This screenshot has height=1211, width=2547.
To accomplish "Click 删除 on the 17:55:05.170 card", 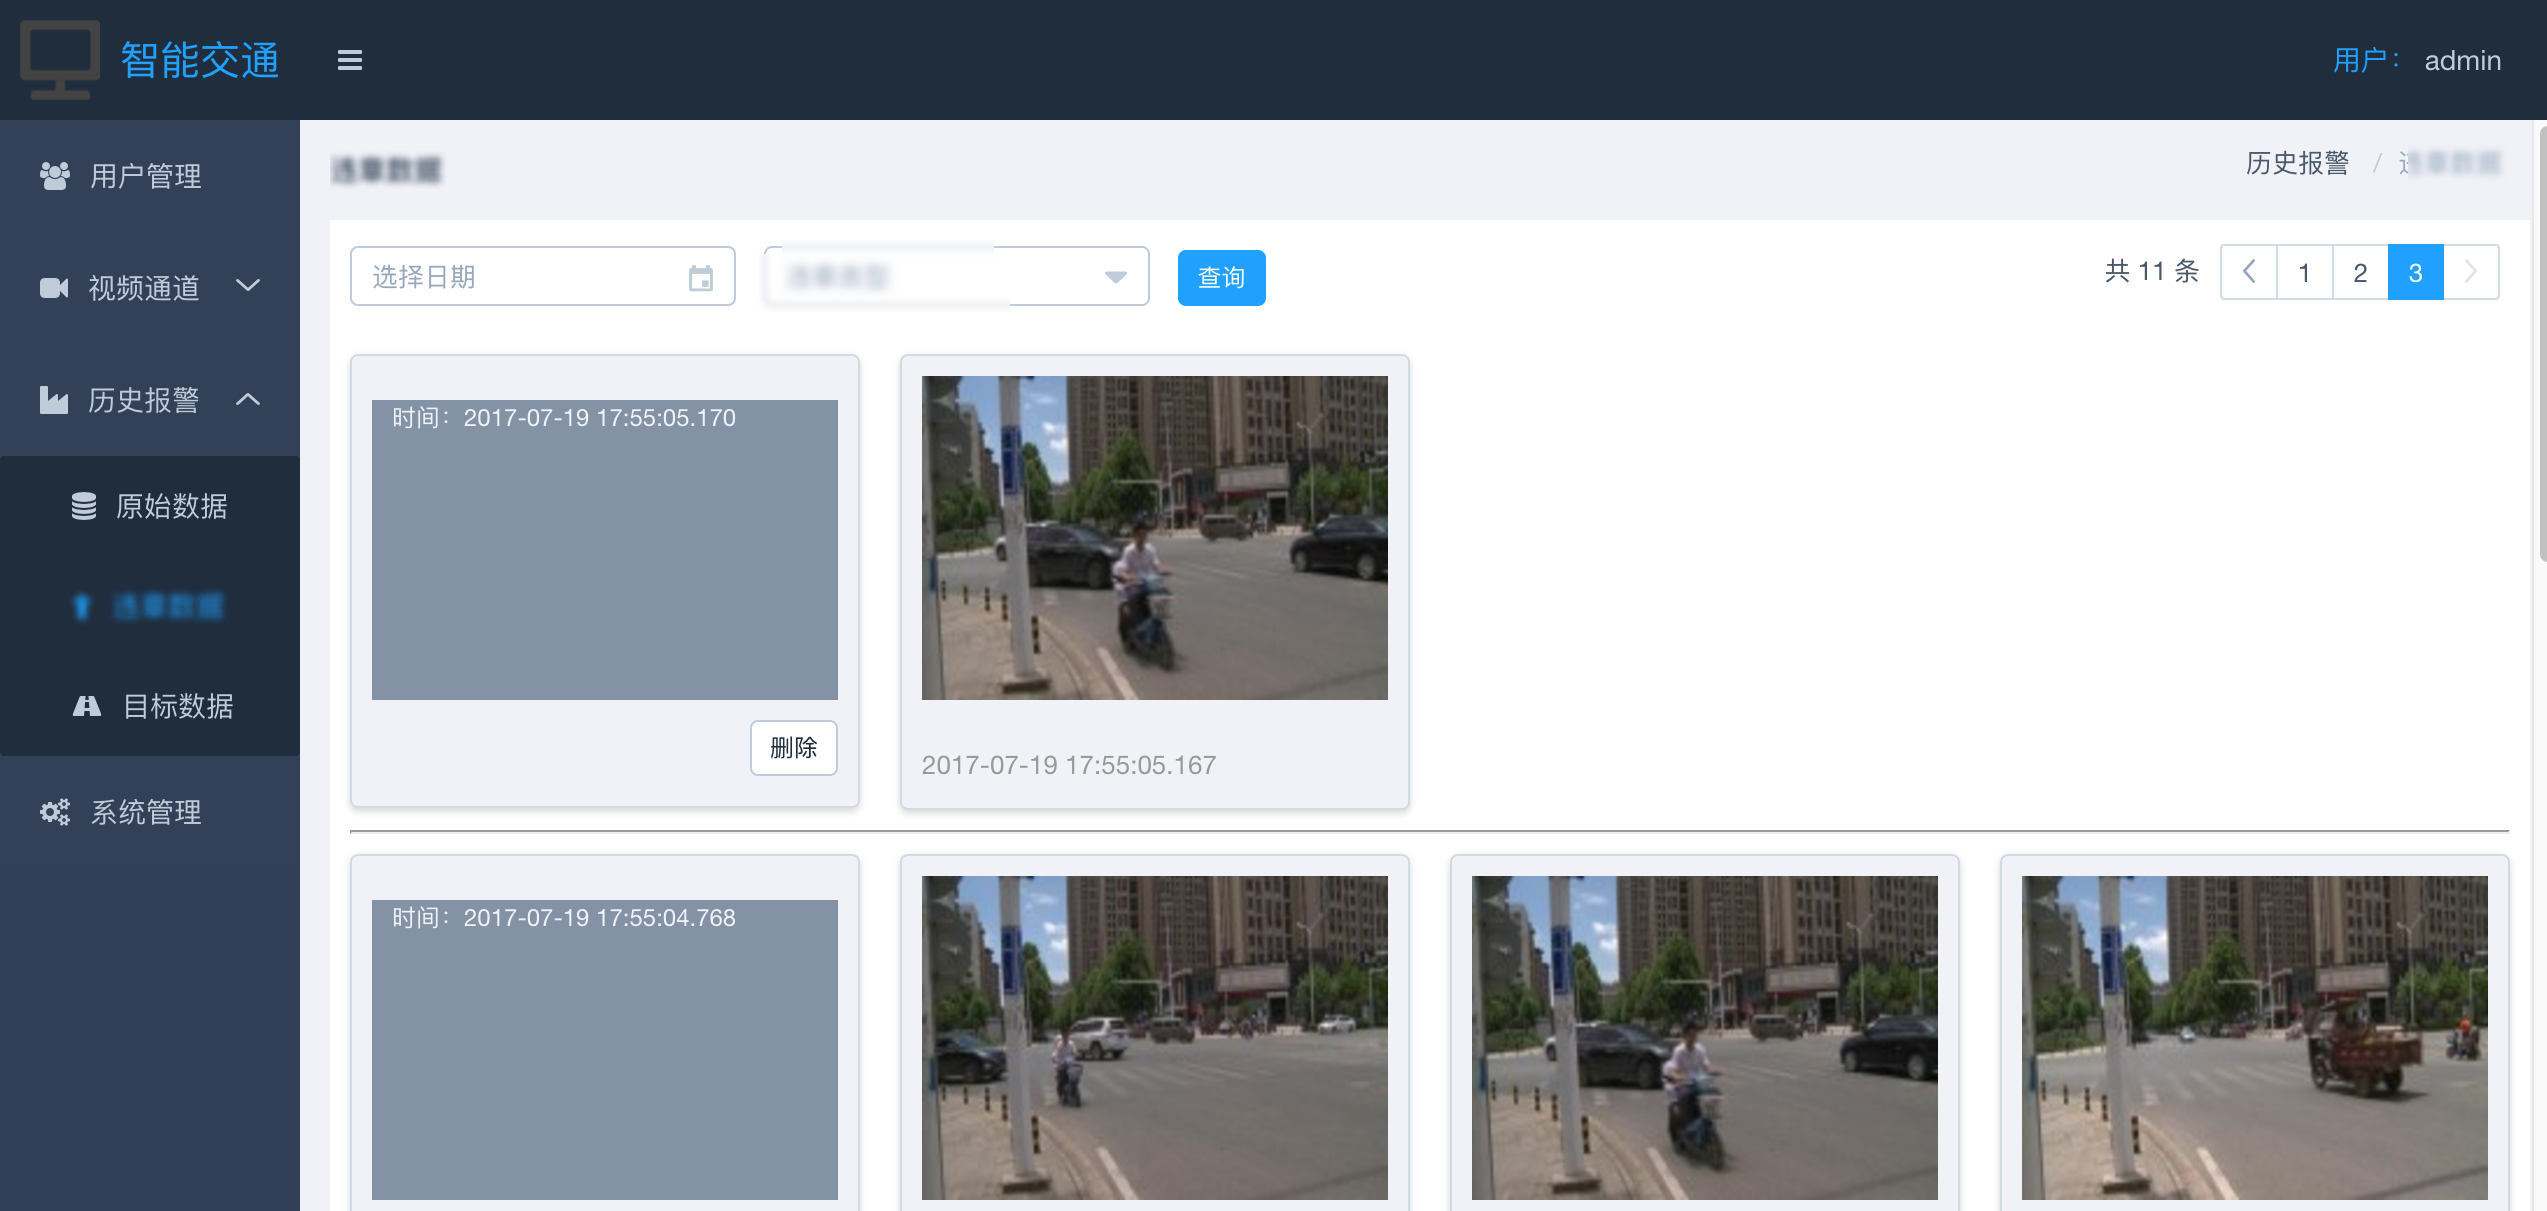I will click(794, 747).
